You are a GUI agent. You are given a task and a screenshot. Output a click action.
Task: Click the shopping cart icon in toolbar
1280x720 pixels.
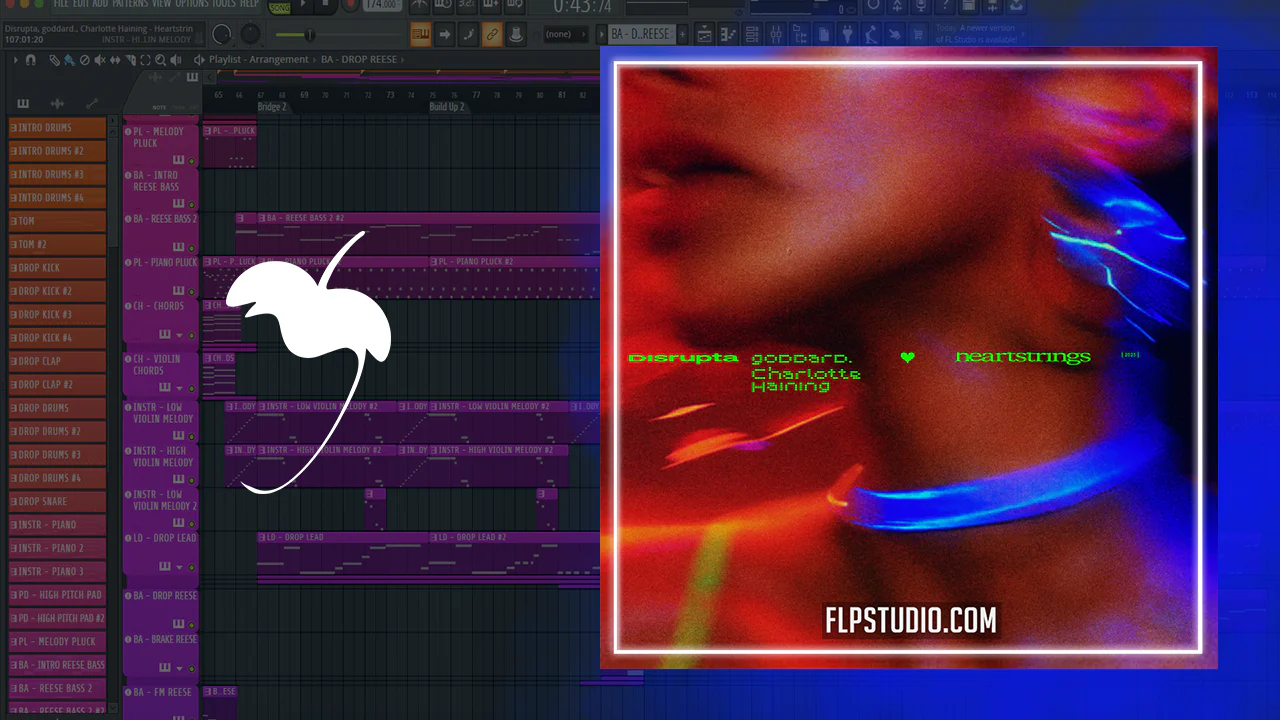(919, 35)
